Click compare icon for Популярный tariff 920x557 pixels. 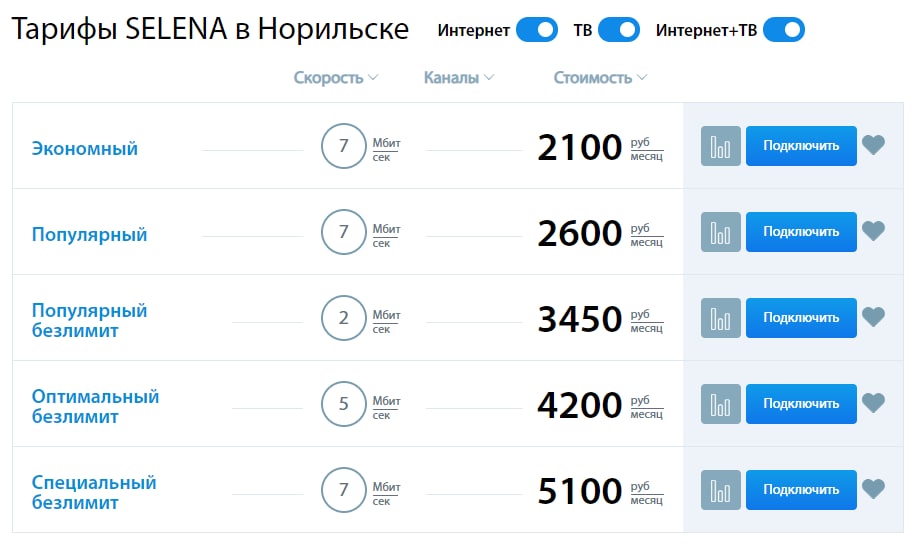(x=721, y=232)
